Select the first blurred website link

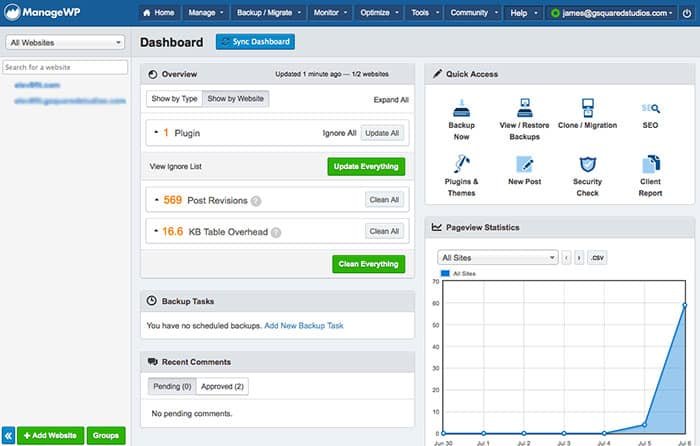point(37,85)
